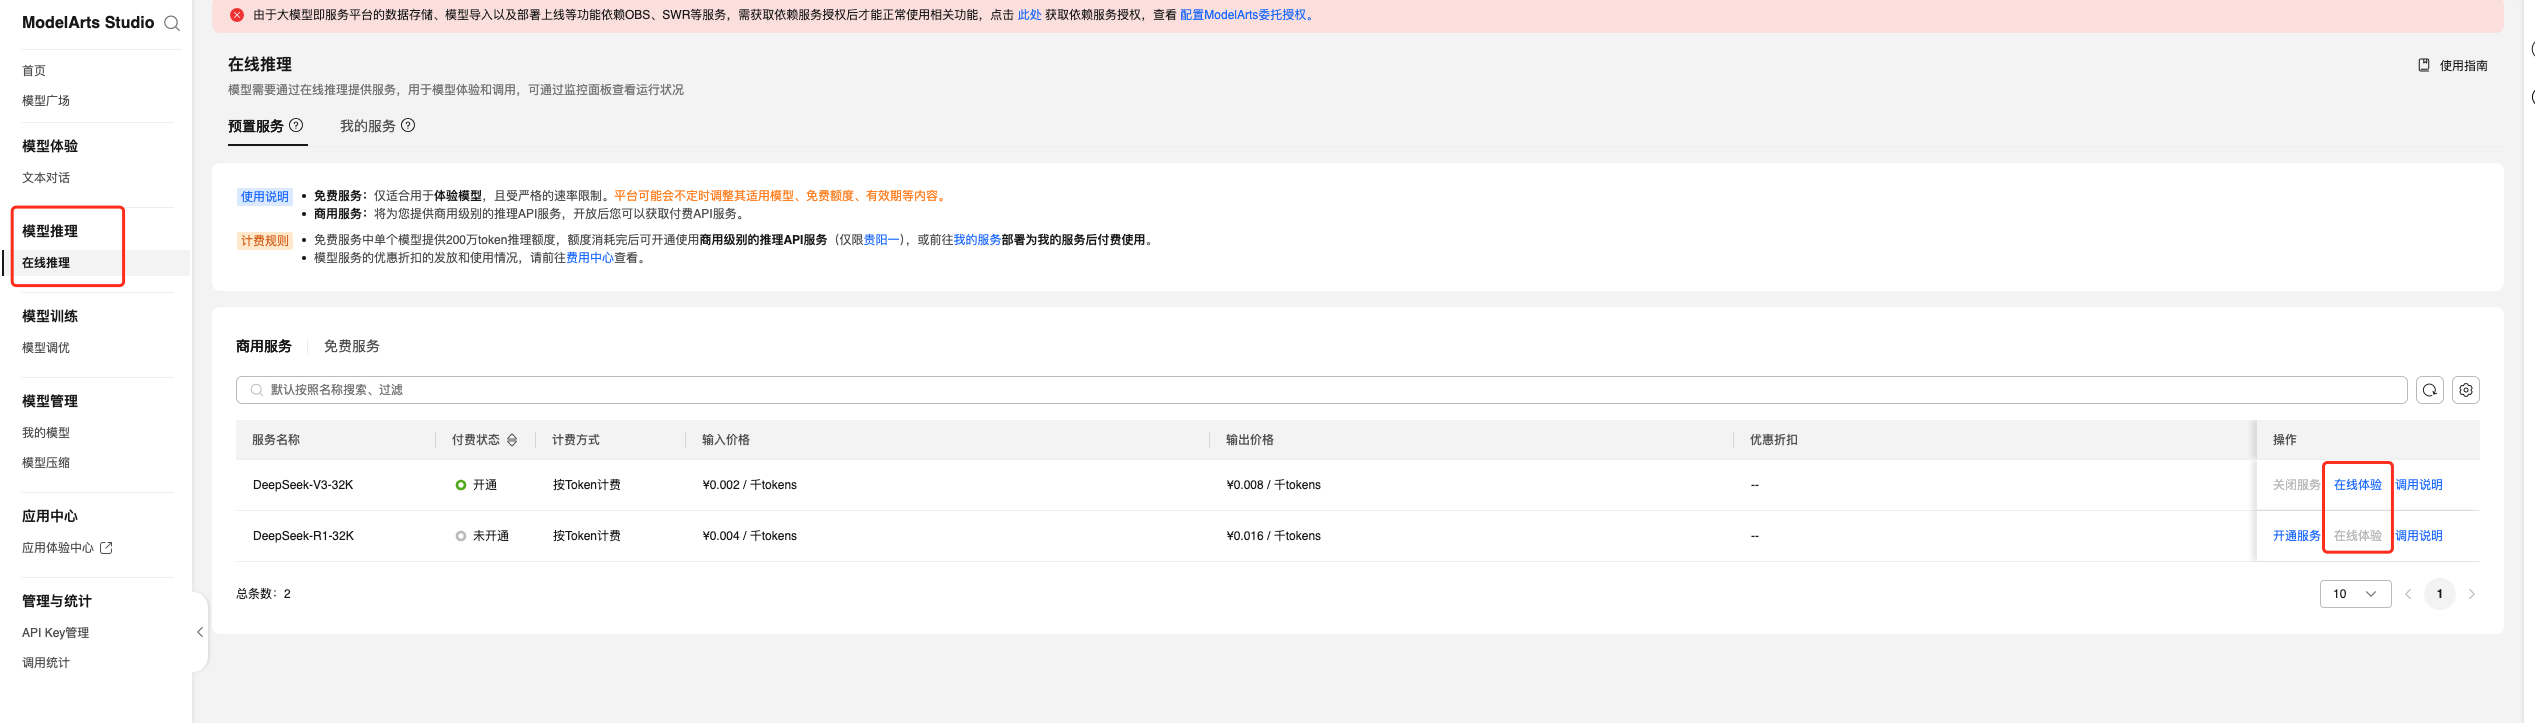Sort by 付费状态 column icon
This screenshot has width=2535, height=723.
pyautogui.click(x=512, y=440)
